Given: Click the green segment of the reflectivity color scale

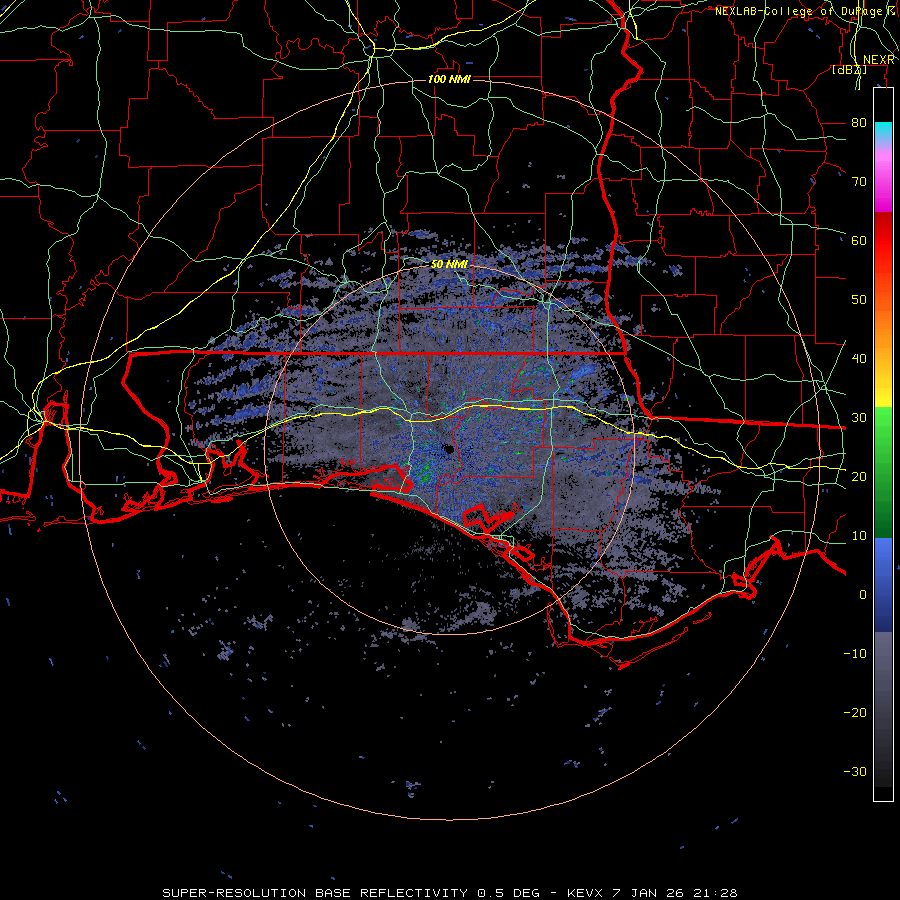Looking at the screenshot, I should click(x=883, y=472).
